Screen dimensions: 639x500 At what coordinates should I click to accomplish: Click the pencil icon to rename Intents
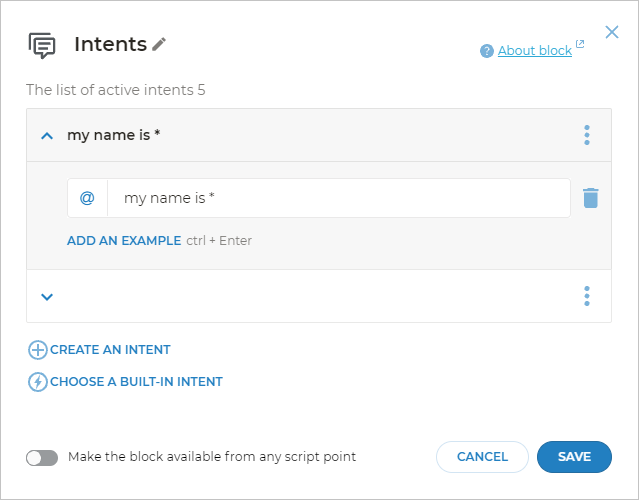coord(160,44)
